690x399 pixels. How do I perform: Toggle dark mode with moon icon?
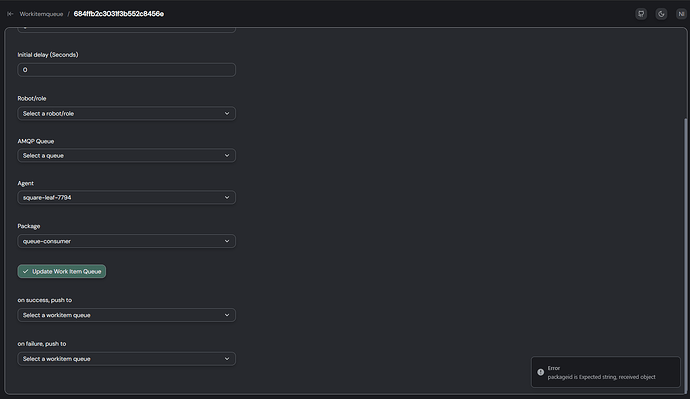[x=661, y=14]
